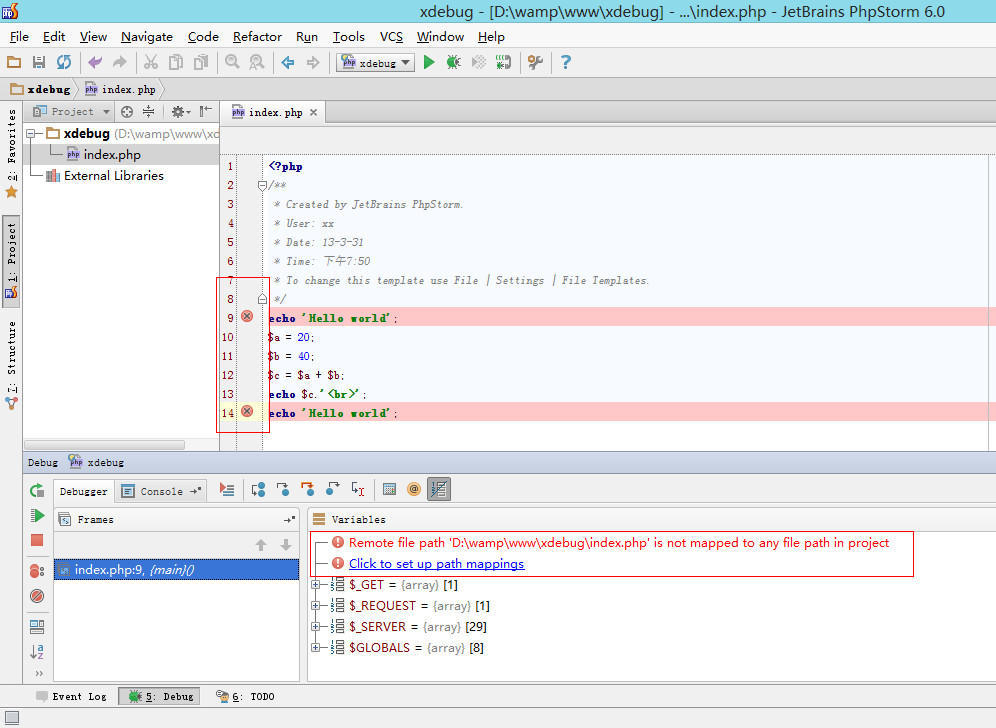Click the Force Step Into icon
The image size is (996, 728).
[307, 489]
